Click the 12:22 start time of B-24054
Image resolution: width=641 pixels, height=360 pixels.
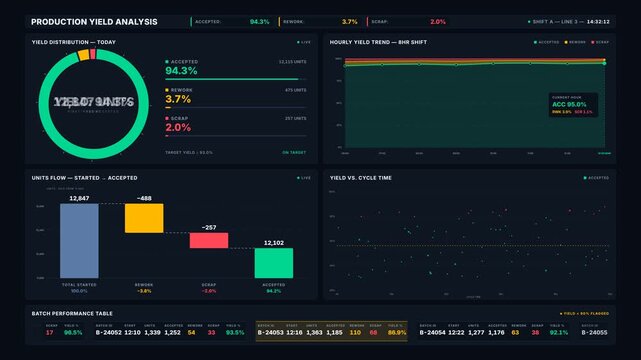tap(456, 333)
